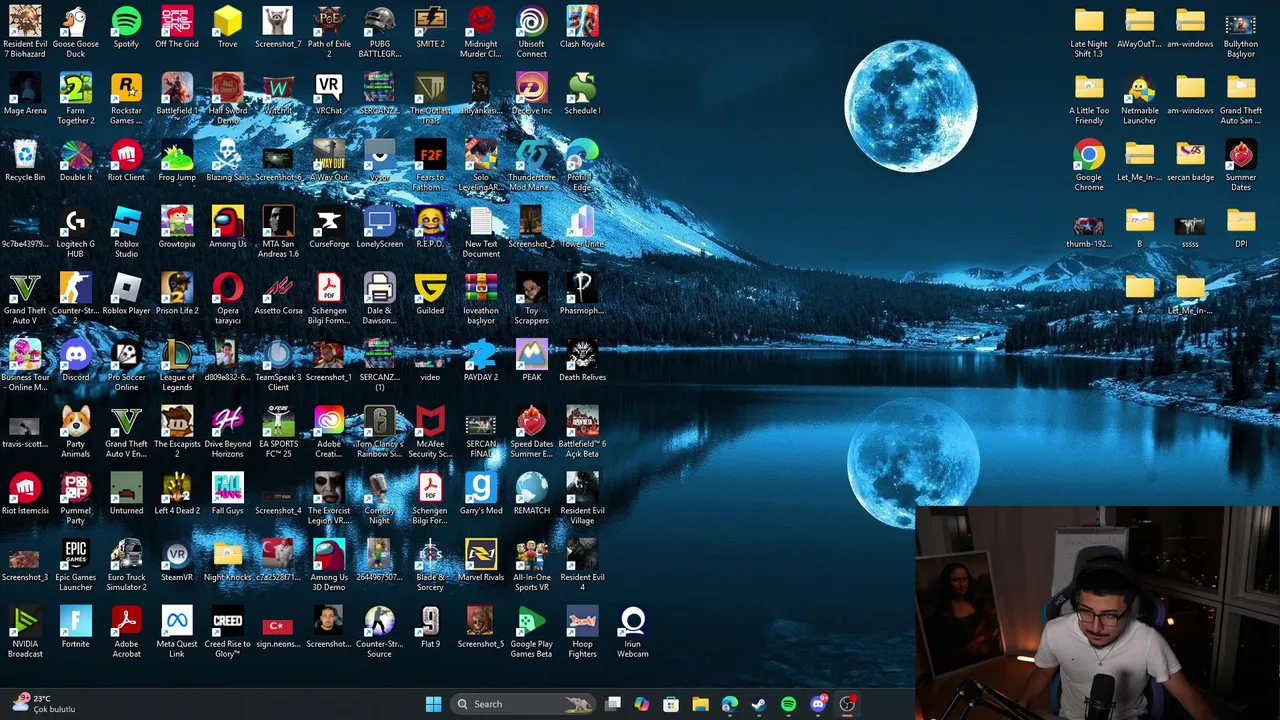The image size is (1280, 720).
Task: Open Adobe Acrobat desktop icon
Action: tap(126, 633)
